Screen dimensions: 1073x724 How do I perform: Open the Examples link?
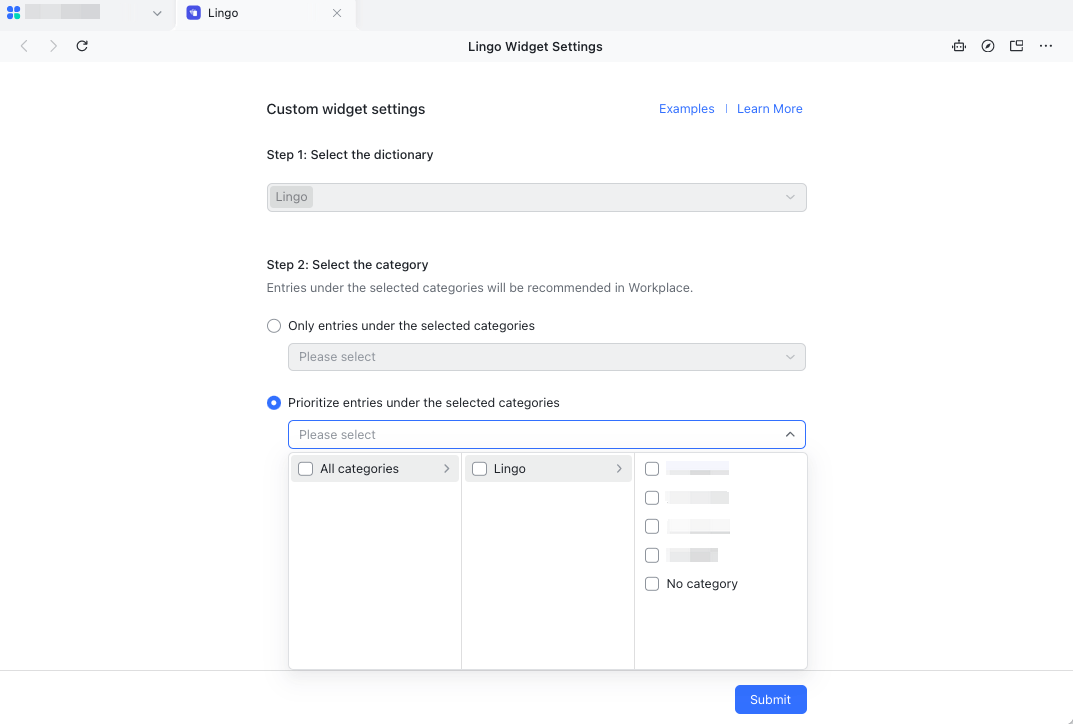tap(686, 108)
